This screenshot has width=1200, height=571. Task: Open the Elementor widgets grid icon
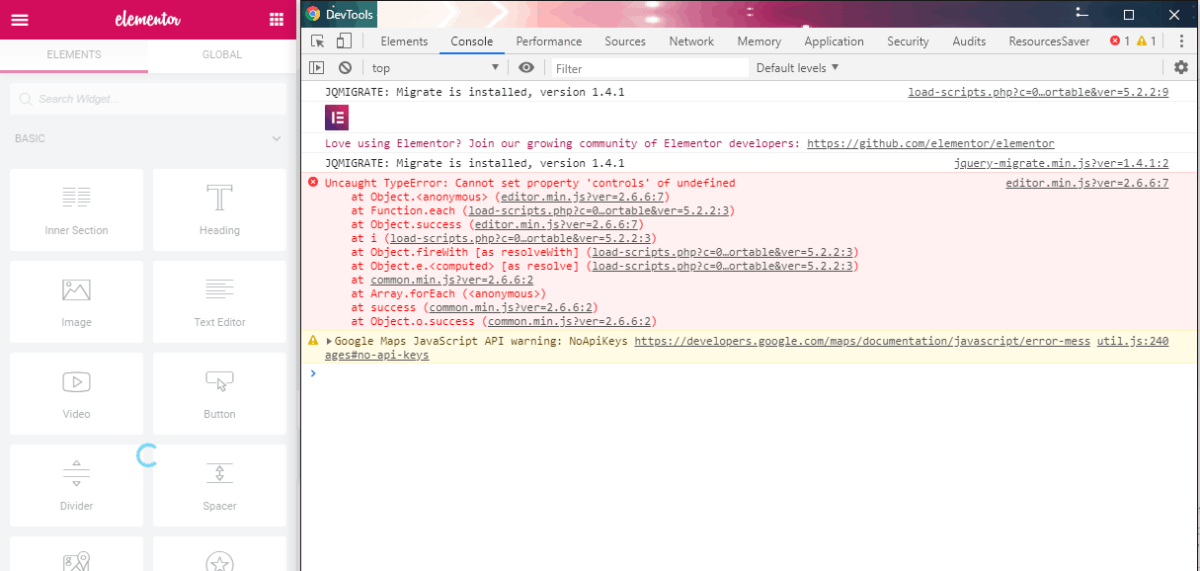[277, 20]
